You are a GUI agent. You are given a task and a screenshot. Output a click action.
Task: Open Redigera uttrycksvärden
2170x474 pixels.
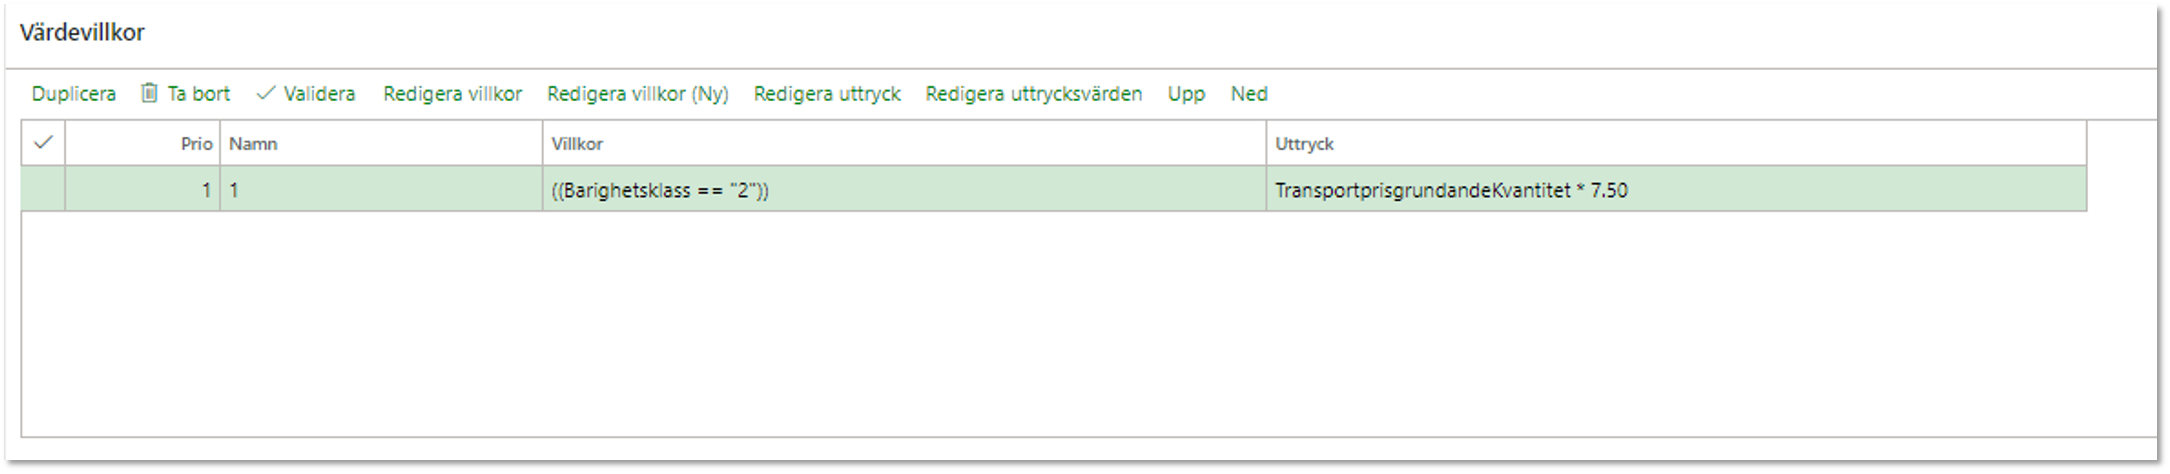click(x=1033, y=94)
